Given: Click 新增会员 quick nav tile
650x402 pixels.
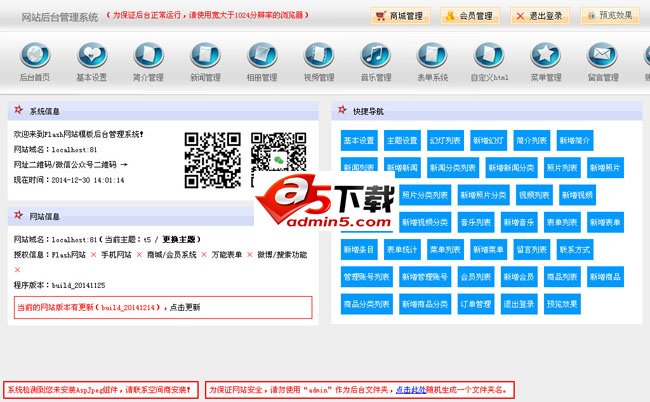Looking at the screenshot, I should click(x=519, y=277).
